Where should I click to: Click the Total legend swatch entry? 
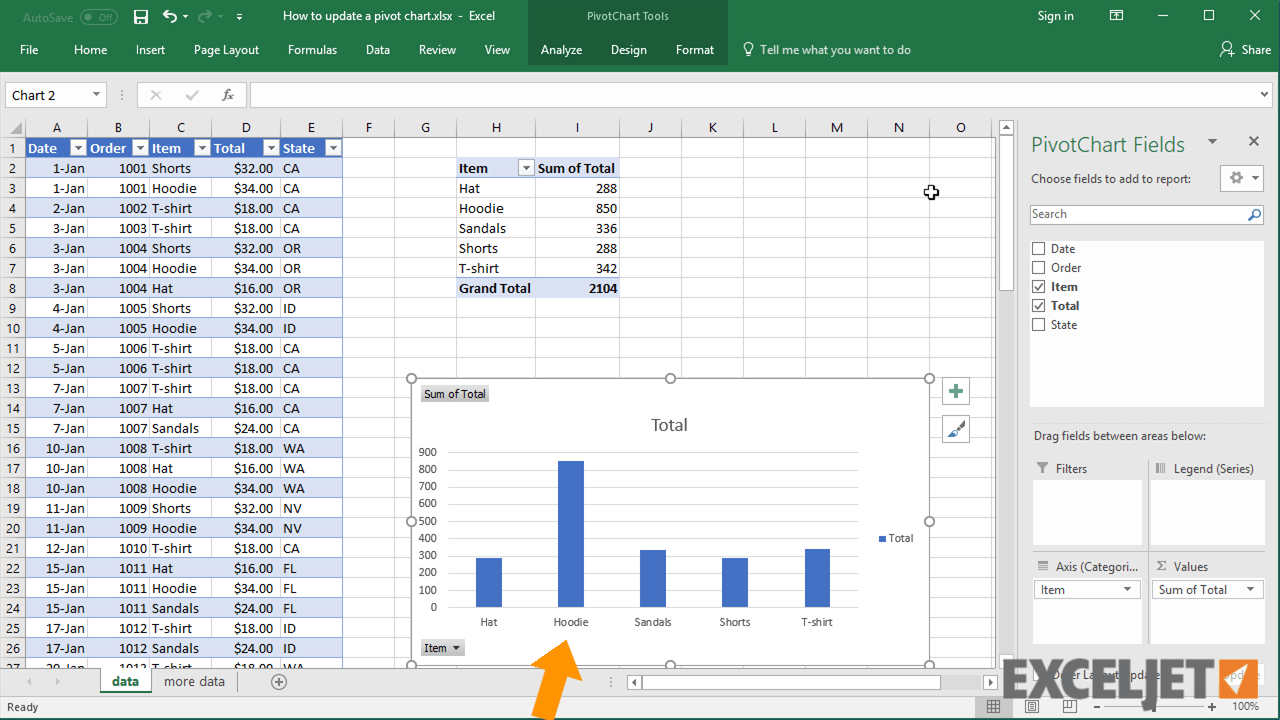896,538
